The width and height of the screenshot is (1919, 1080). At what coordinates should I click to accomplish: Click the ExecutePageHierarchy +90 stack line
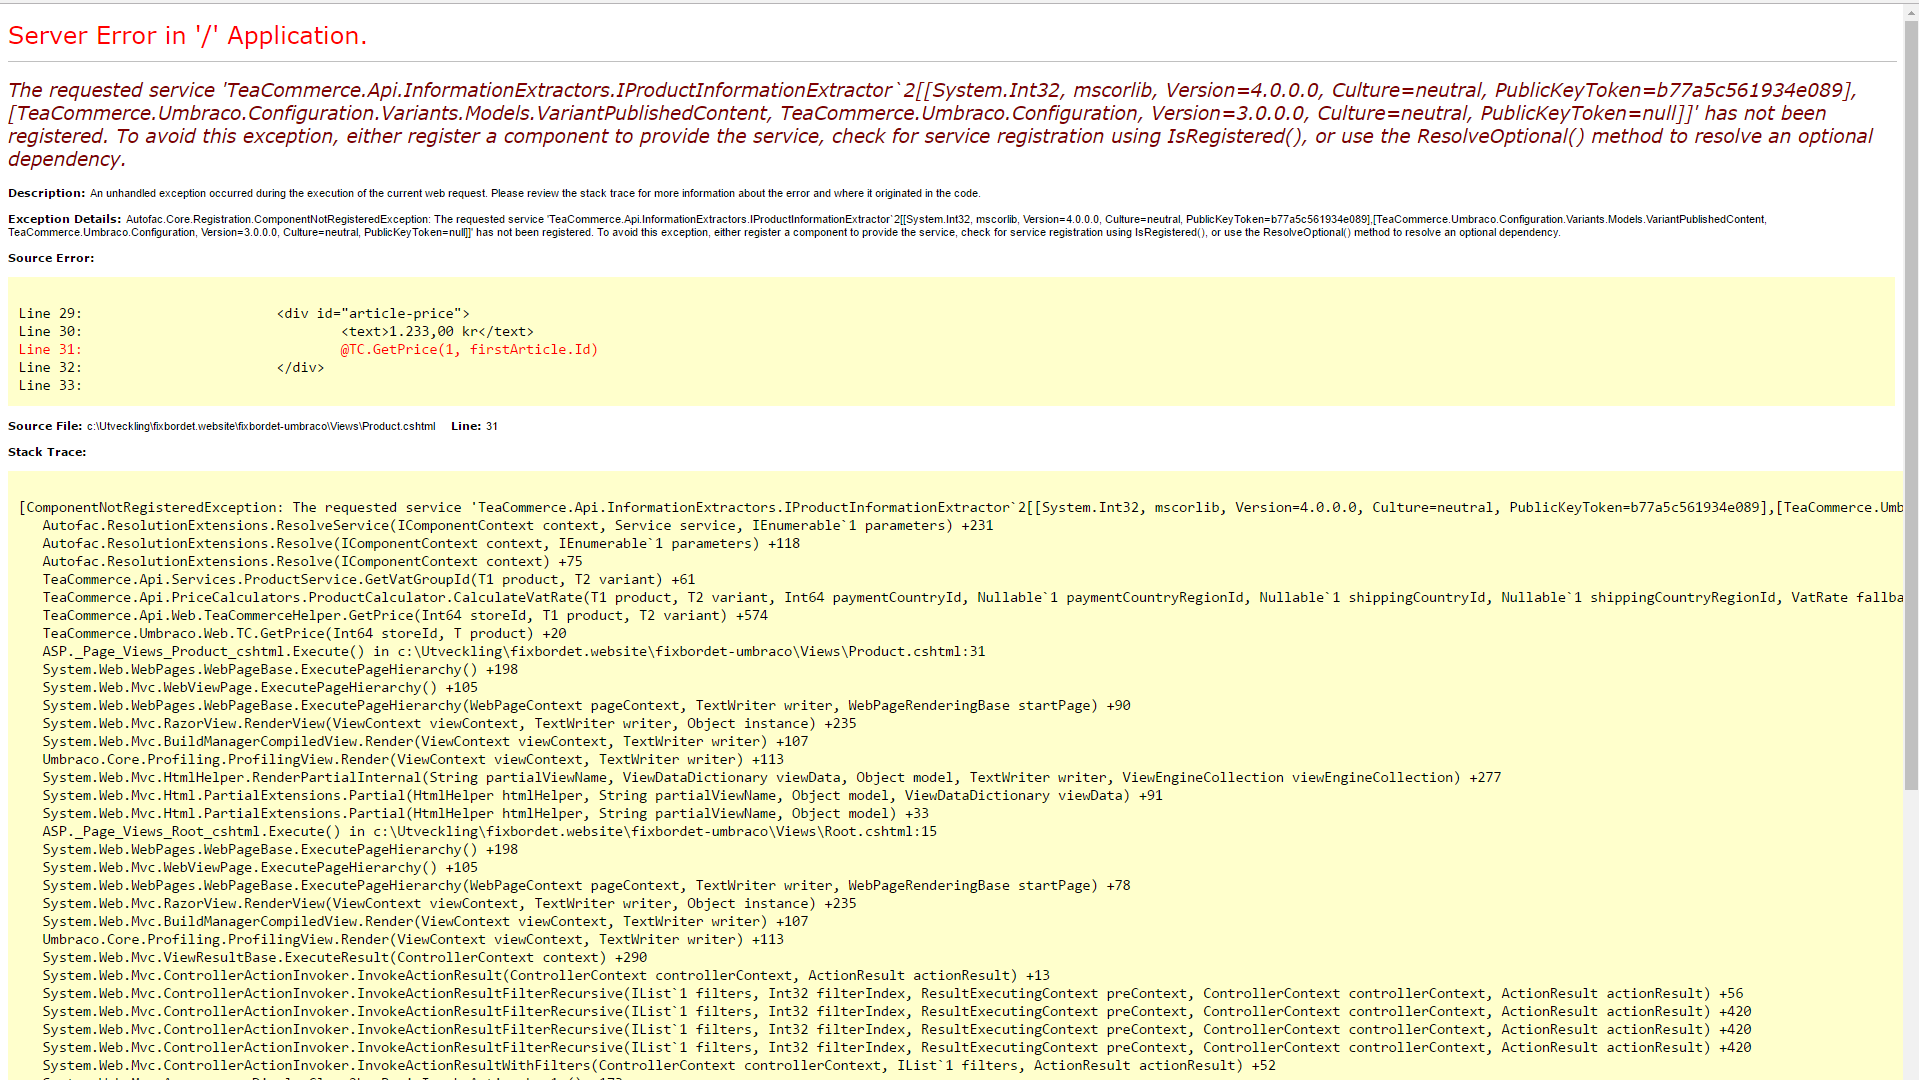[587, 705]
